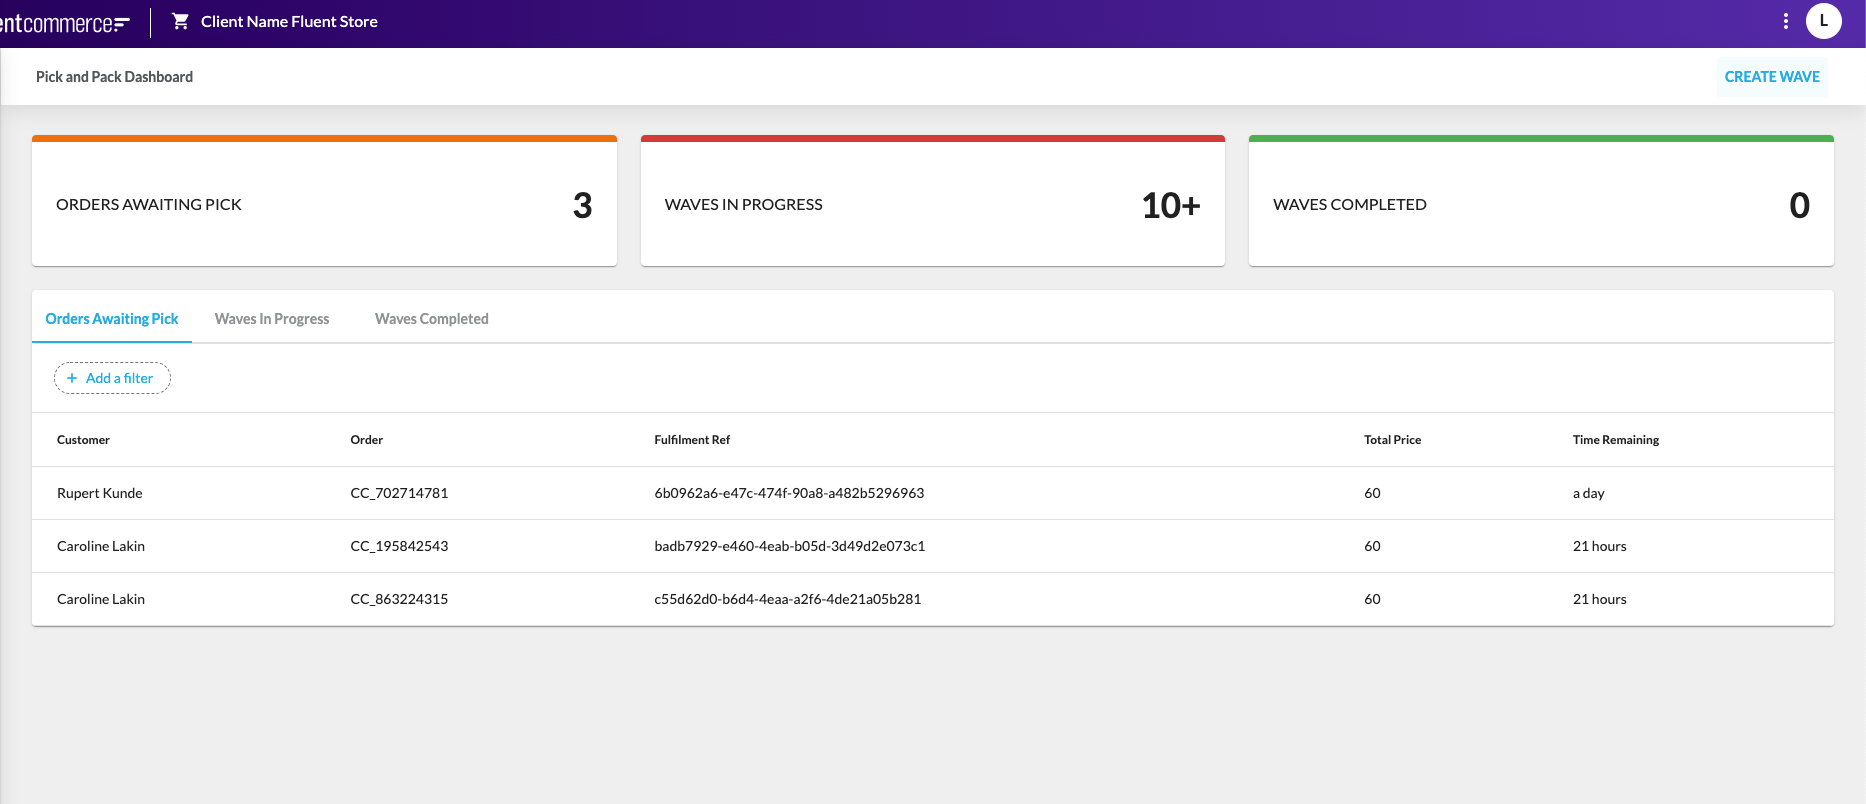Select the Rupert Kunde order row
This screenshot has height=804, width=1866.
coord(100,493)
